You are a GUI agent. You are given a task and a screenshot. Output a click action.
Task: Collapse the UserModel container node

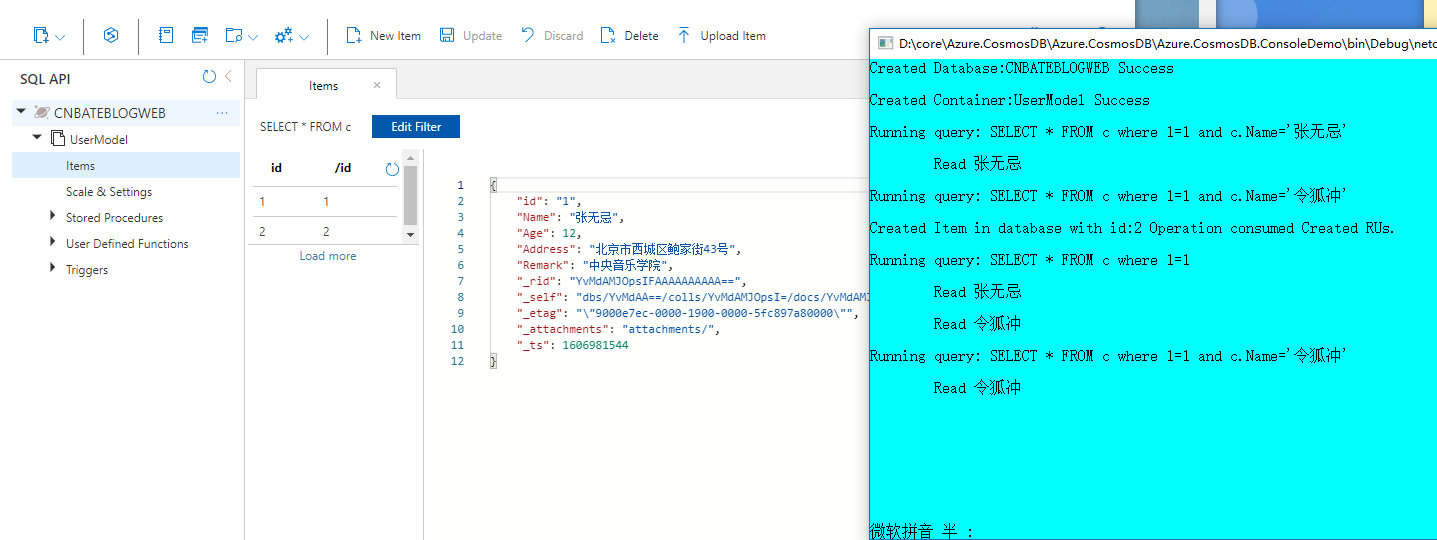38,138
